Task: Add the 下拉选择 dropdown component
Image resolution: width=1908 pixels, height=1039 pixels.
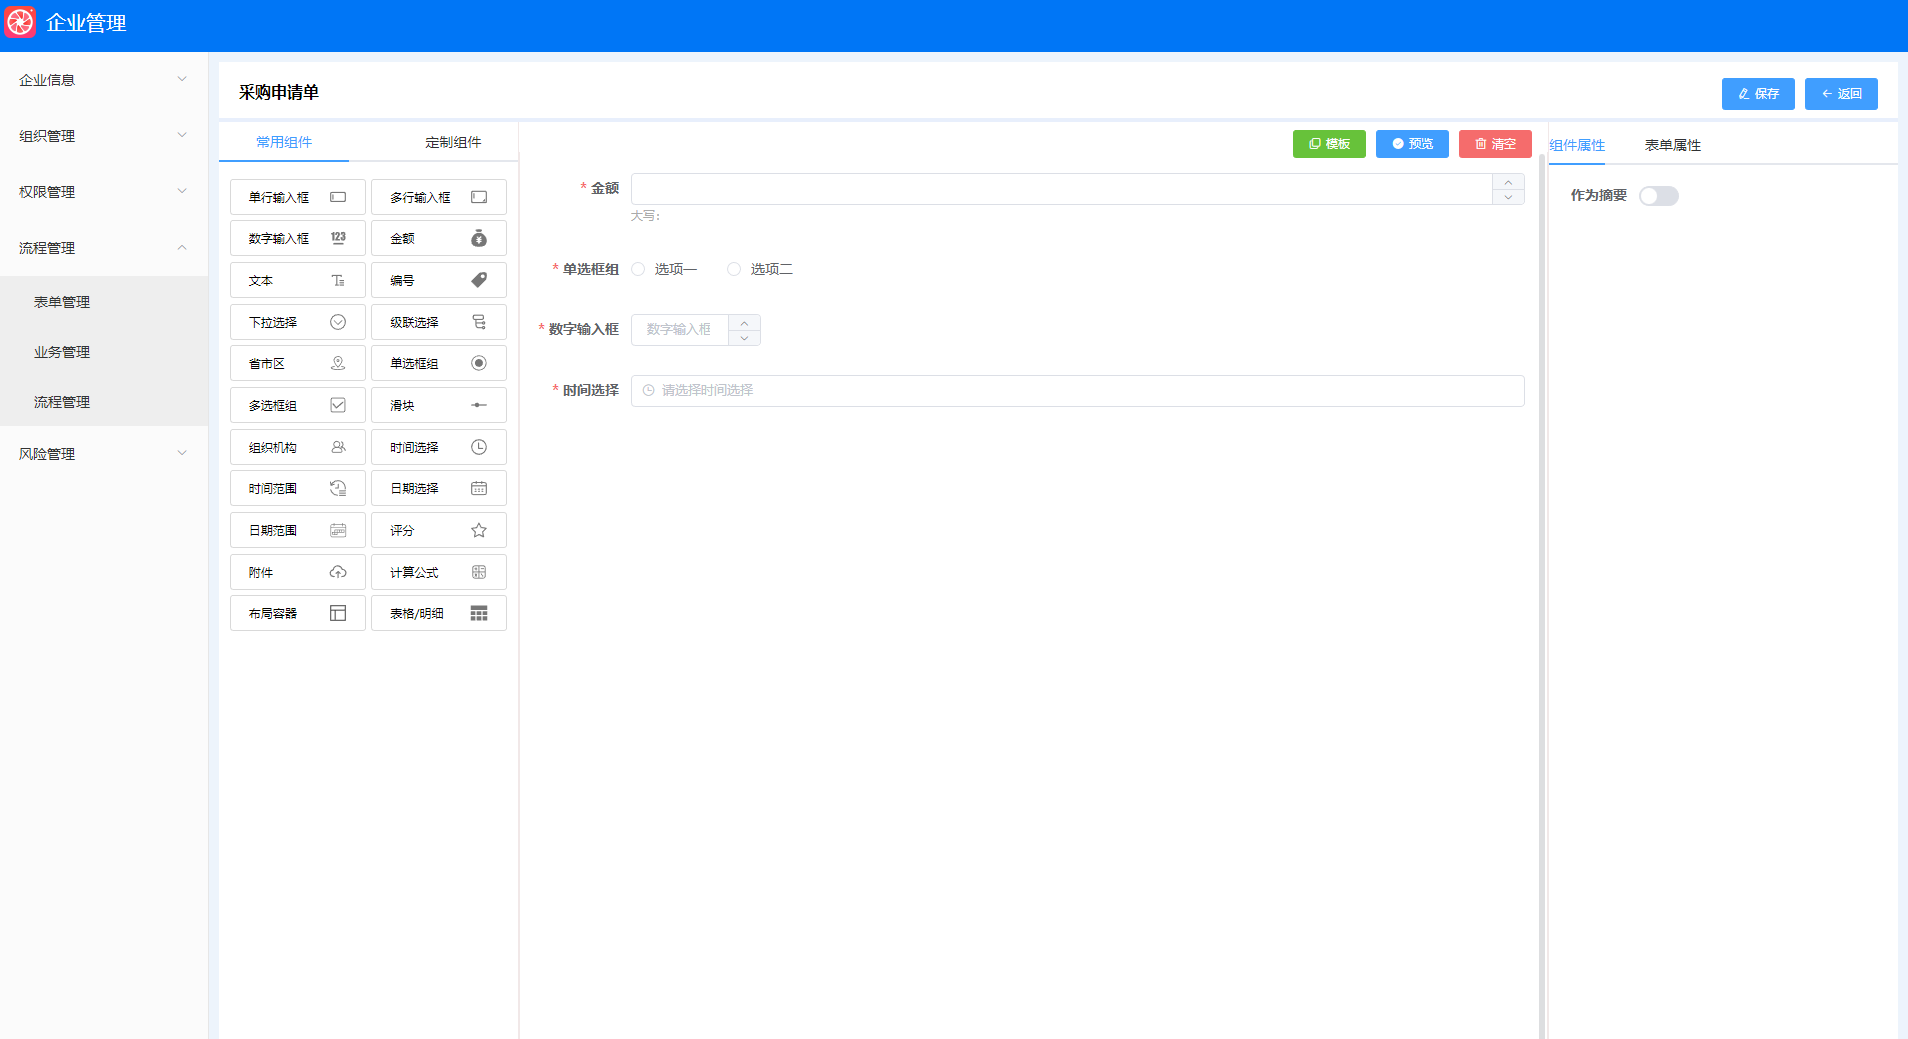Action: pos(298,322)
